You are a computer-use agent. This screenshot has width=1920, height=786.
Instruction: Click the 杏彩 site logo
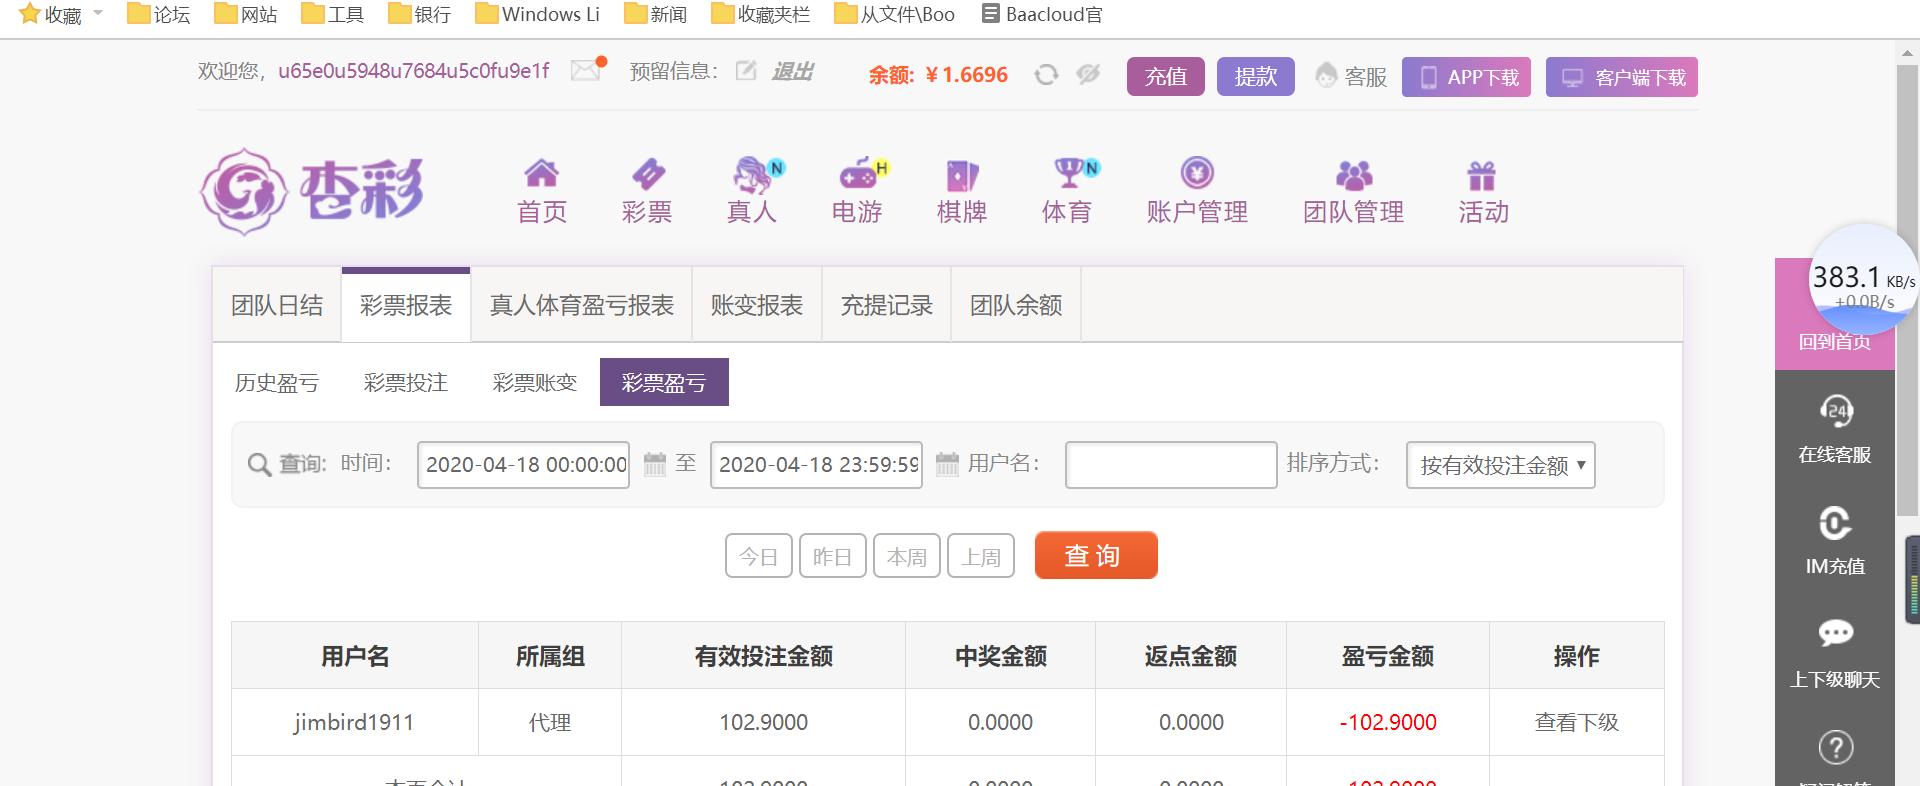click(312, 191)
